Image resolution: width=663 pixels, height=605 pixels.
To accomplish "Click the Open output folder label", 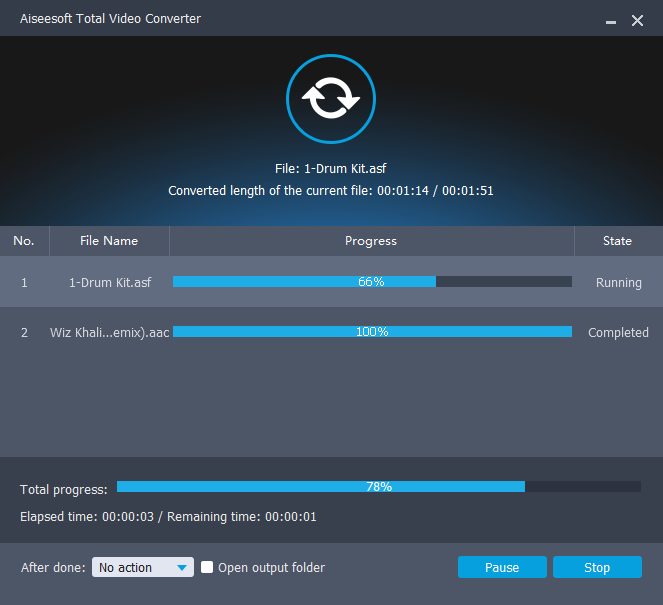I will [x=271, y=567].
